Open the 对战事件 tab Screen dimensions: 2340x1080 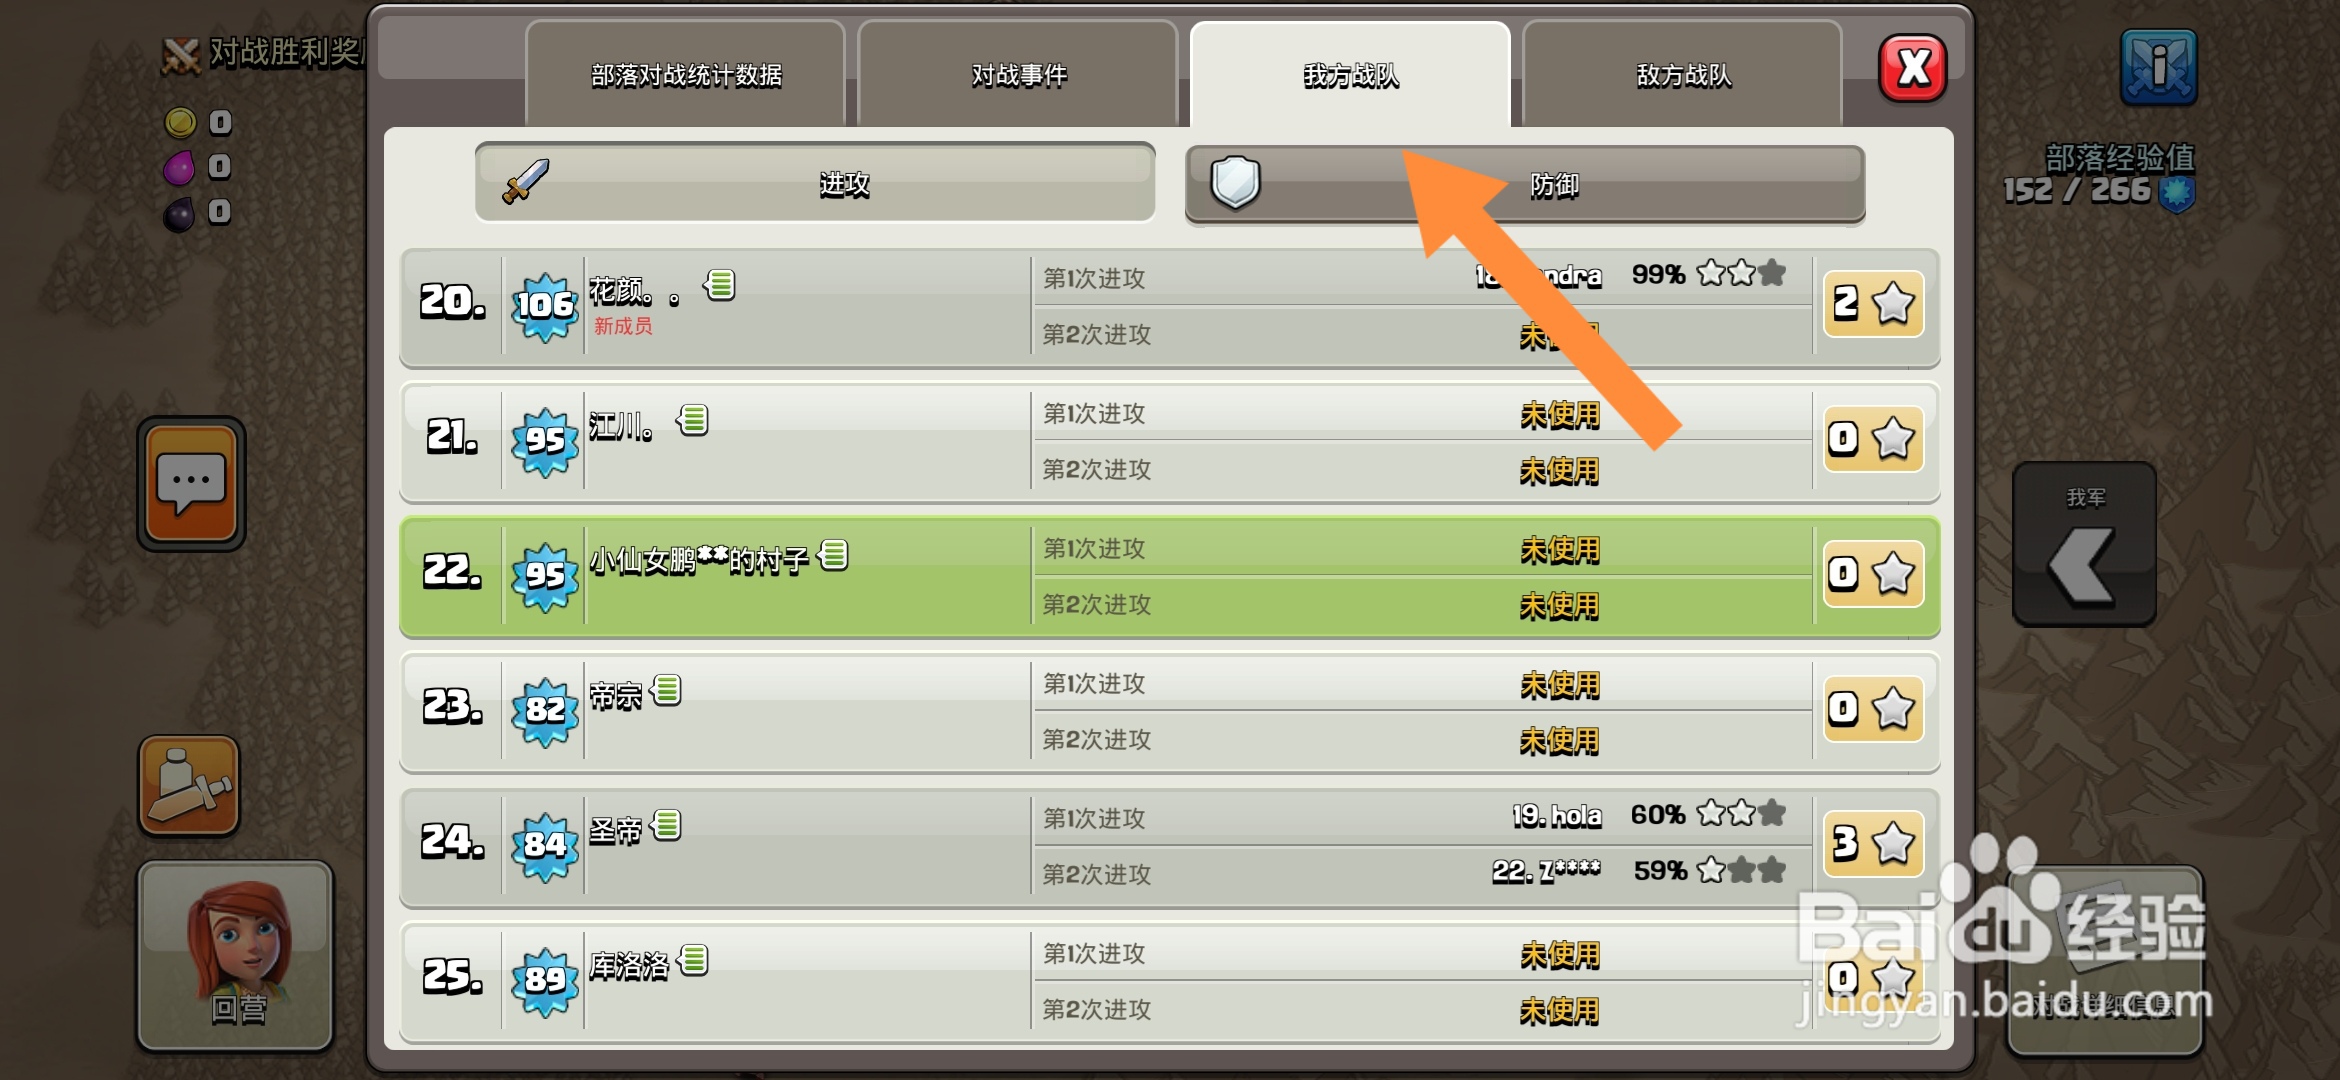[x=1018, y=75]
